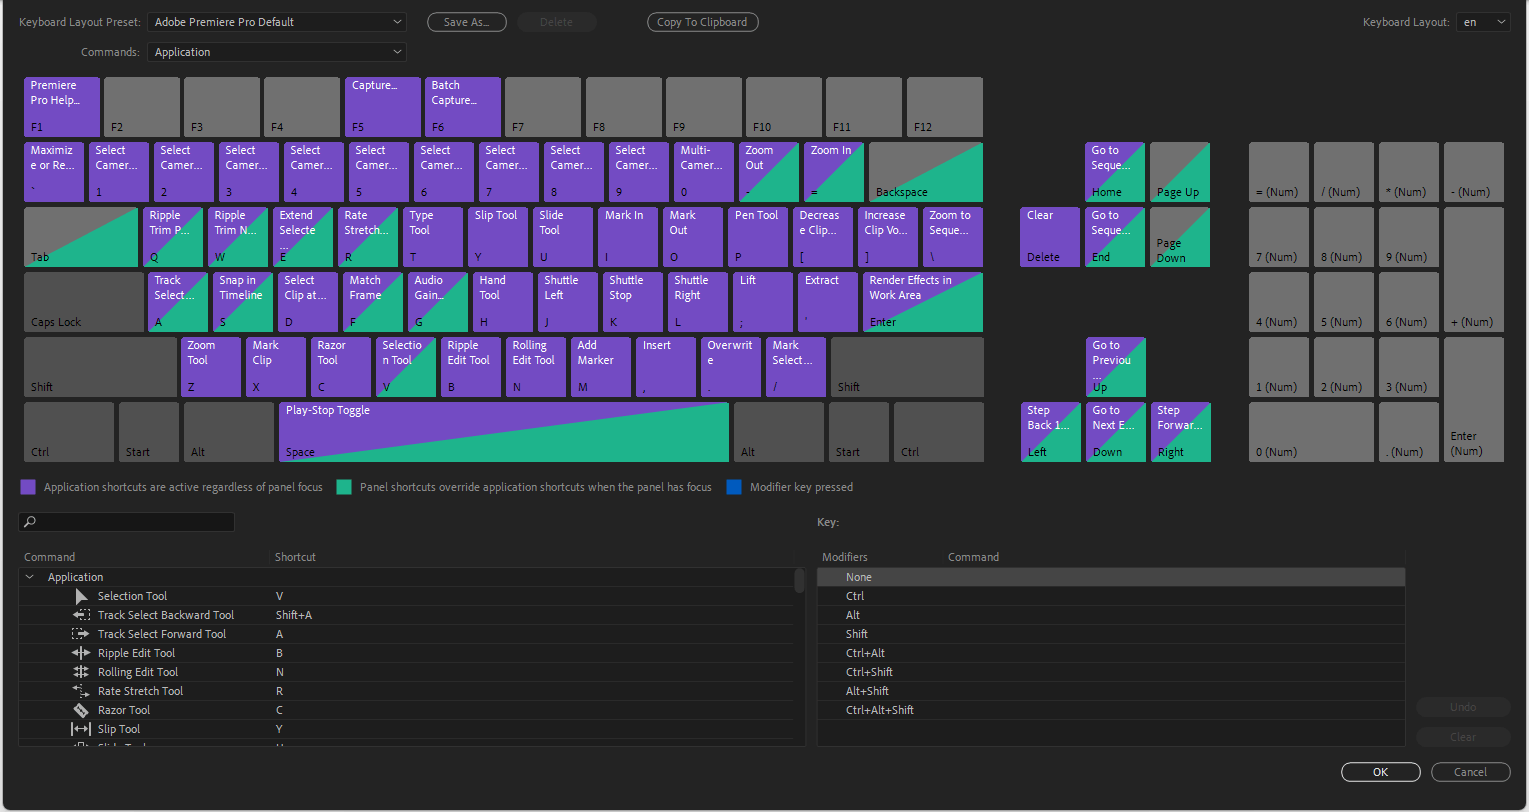Click Copy To Clipboard button
1529x812 pixels.
coord(702,22)
